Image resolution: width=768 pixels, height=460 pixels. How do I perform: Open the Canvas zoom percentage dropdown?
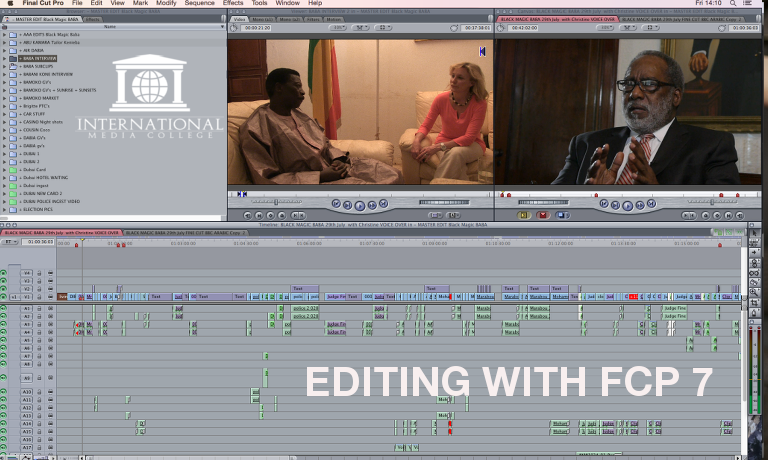click(x=605, y=28)
